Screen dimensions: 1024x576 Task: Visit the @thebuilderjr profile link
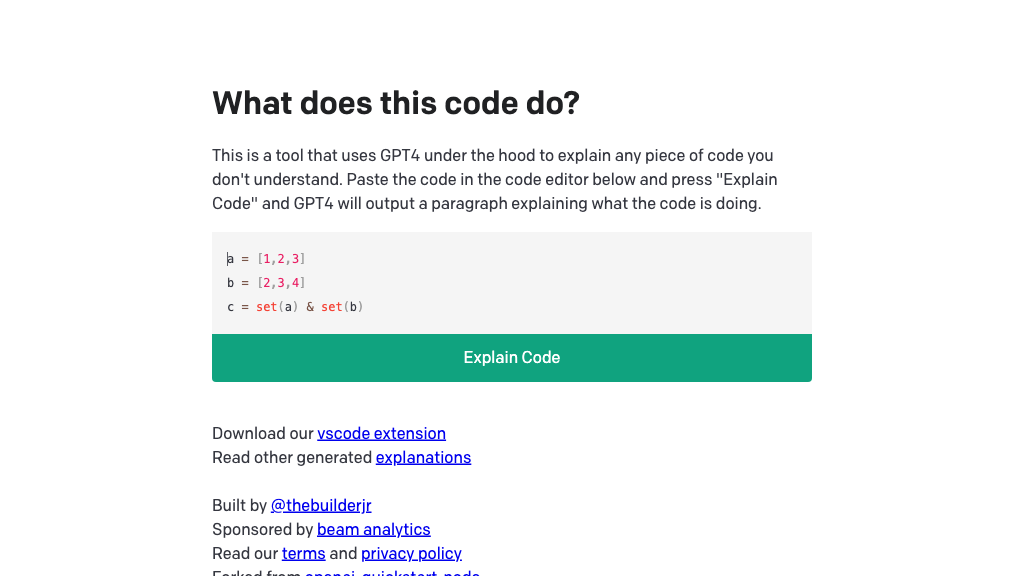click(321, 505)
